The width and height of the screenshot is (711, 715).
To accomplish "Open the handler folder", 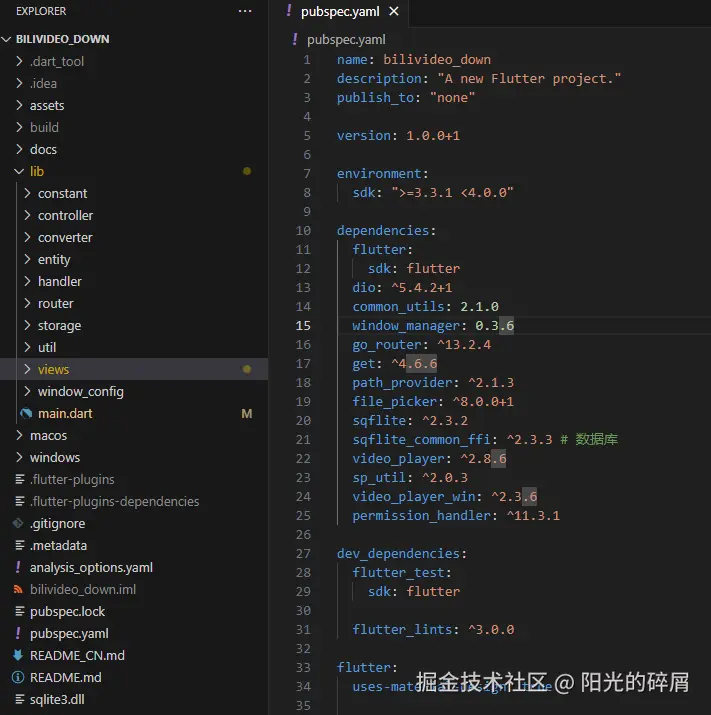I will pos(60,281).
